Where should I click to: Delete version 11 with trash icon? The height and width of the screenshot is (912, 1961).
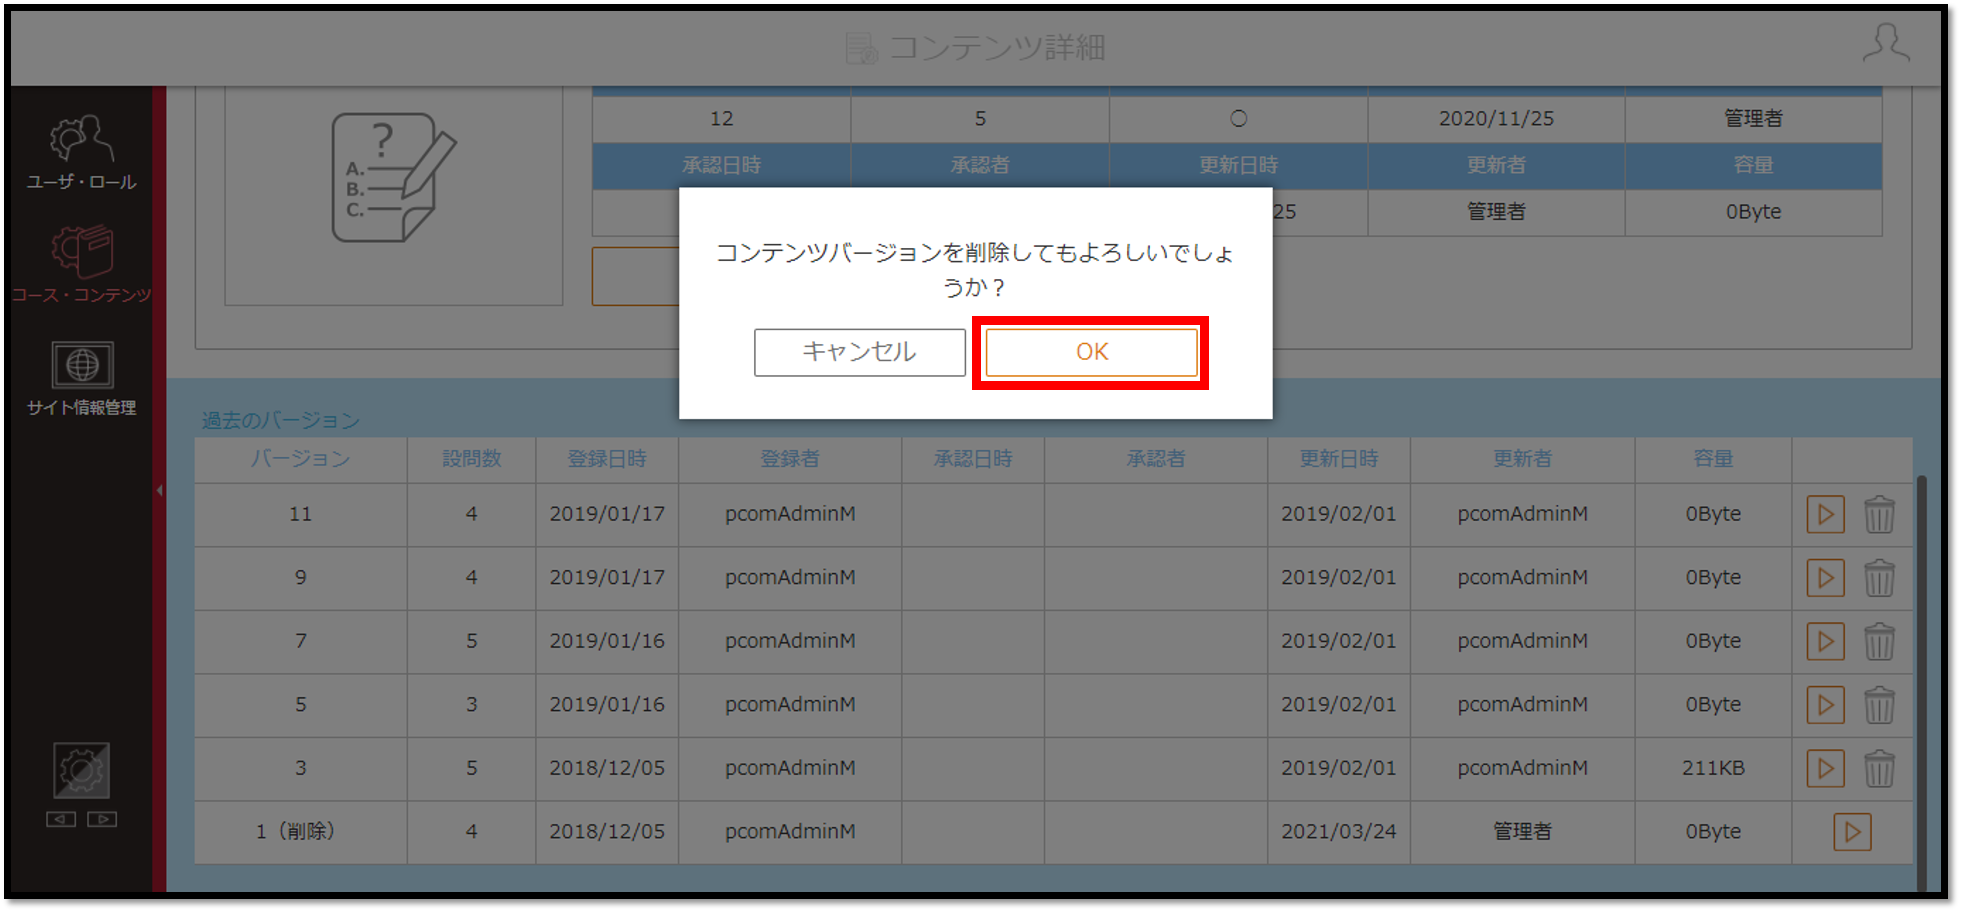coord(1879,514)
